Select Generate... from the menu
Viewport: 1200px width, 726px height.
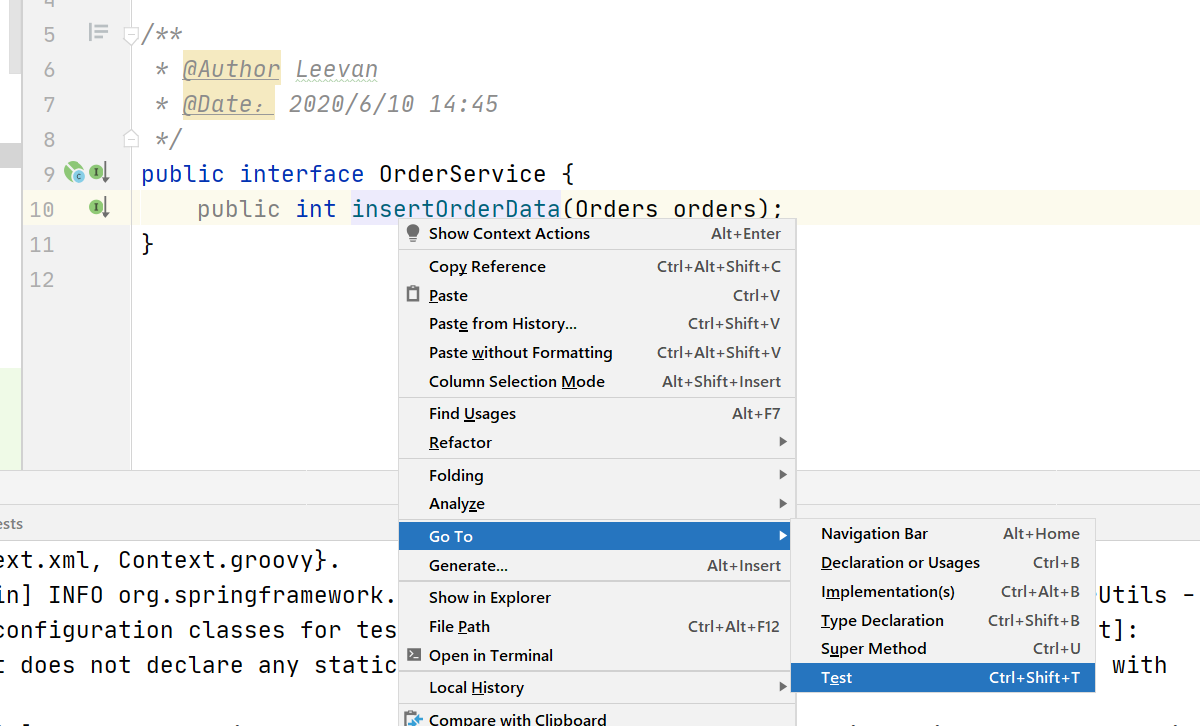tap(597, 566)
